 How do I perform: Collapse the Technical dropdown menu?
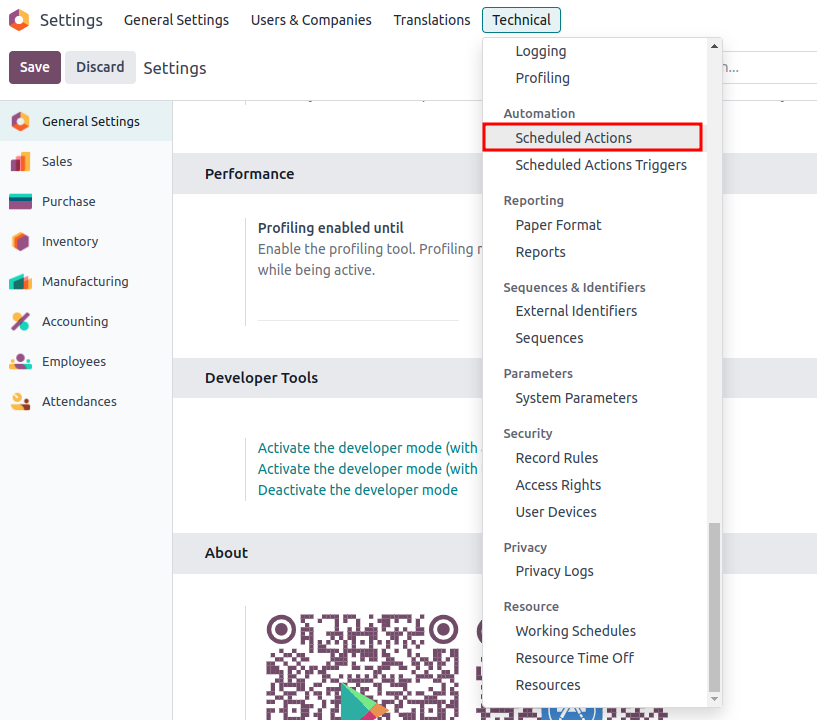pos(521,20)
